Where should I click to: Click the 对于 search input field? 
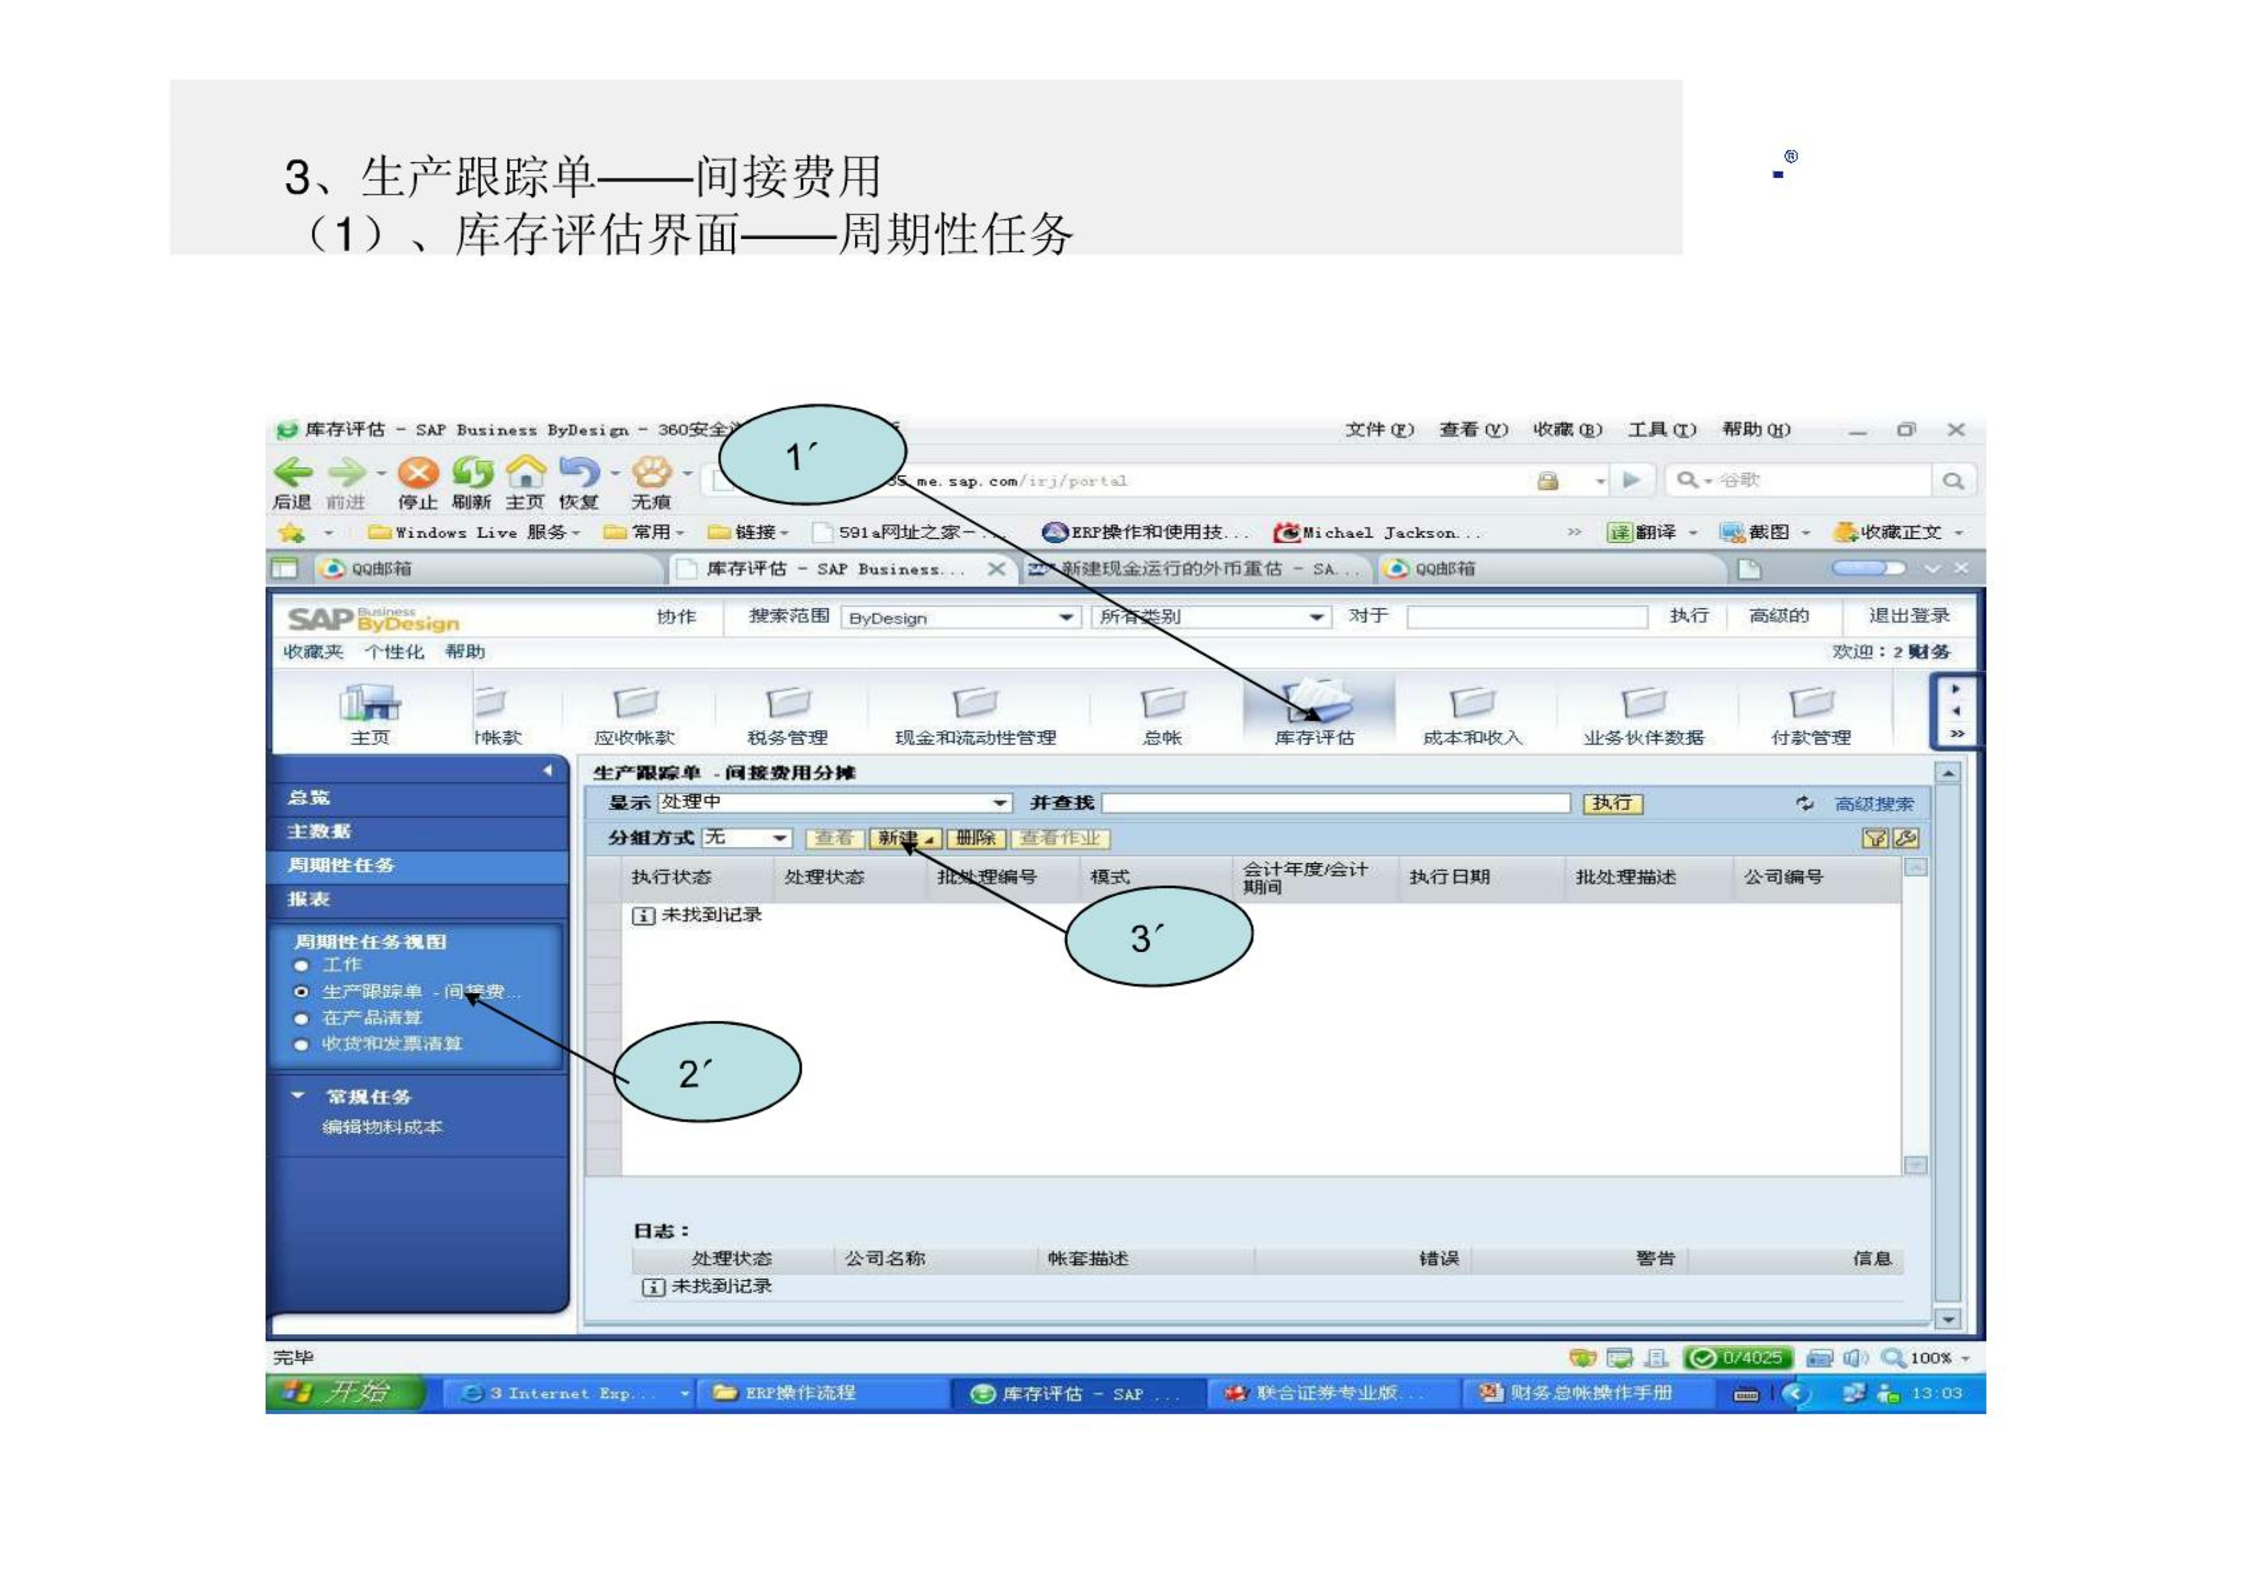1527,617
